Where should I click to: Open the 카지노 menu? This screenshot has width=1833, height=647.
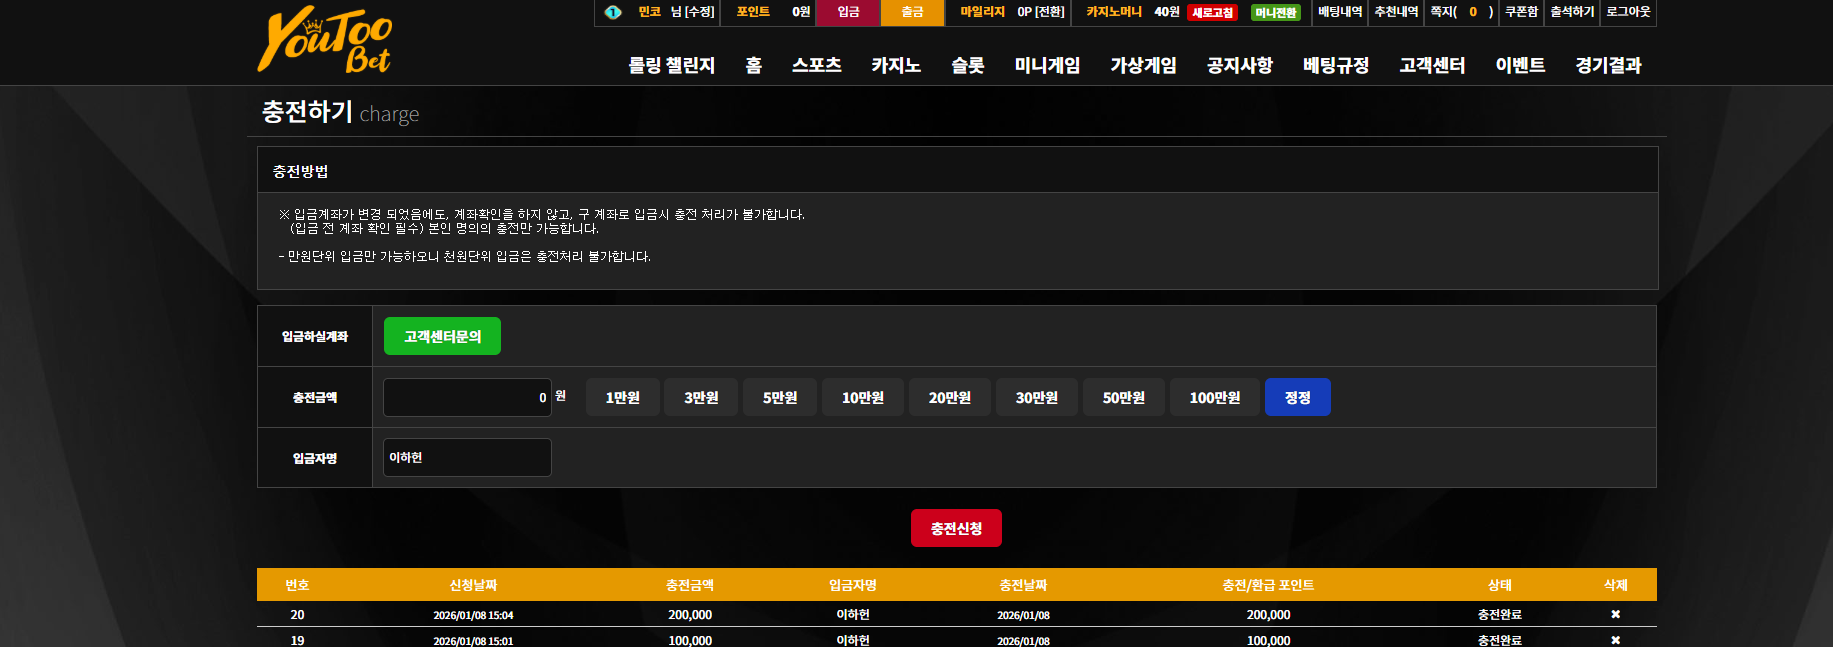(895, 65)
